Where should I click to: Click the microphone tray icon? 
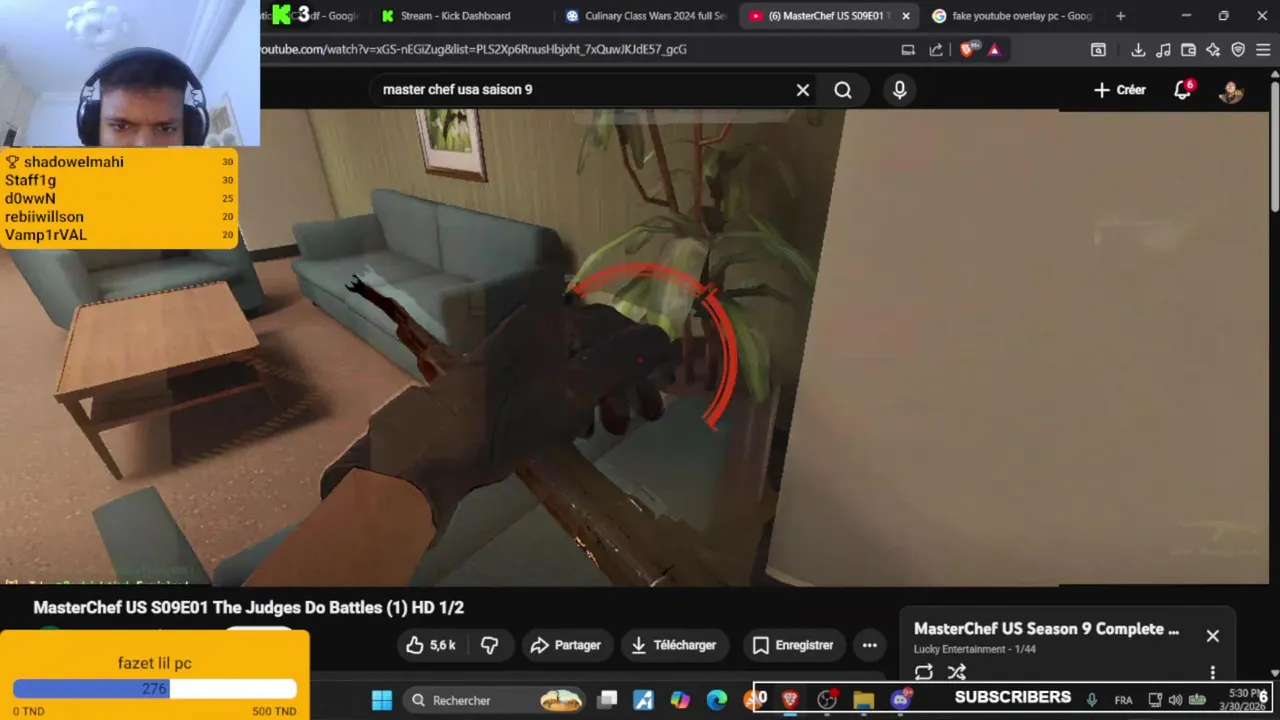pyautogui.click(x=1092, y=700)
